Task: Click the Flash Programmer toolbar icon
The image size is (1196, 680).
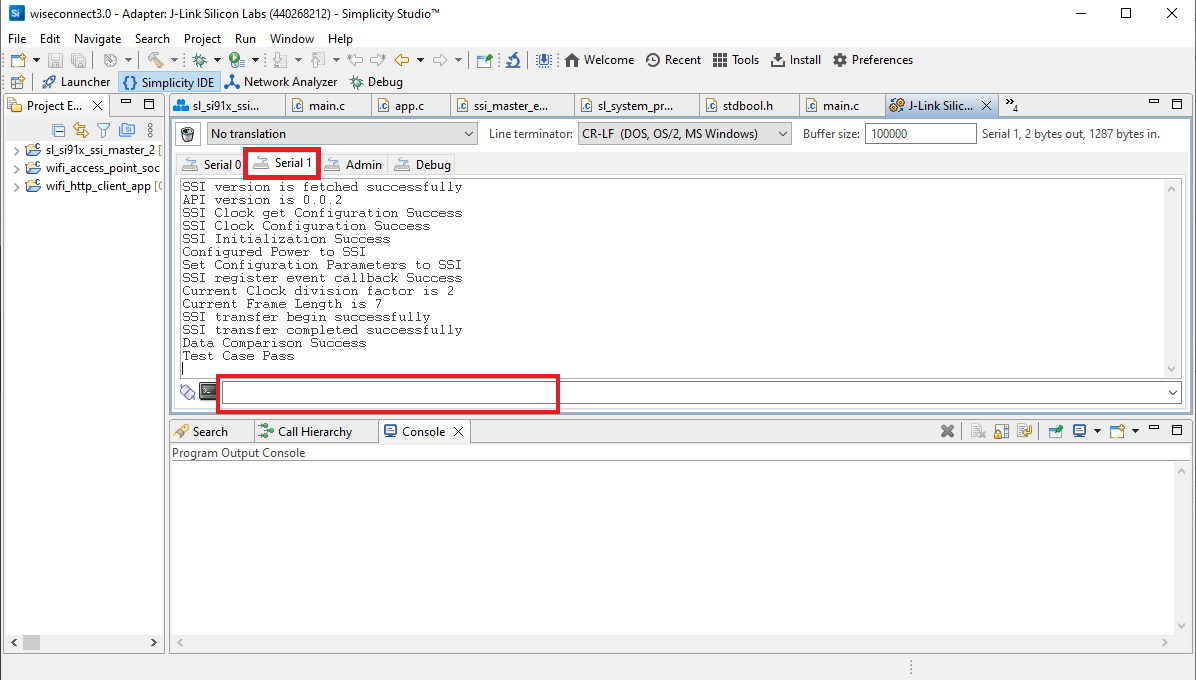Action: coord(544,60)
